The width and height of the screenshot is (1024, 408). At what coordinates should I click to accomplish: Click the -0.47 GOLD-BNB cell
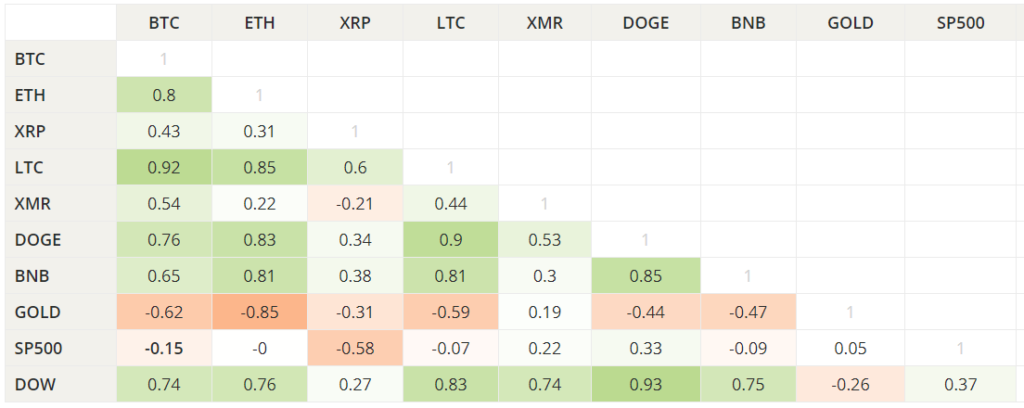click(x=748, y=312)
